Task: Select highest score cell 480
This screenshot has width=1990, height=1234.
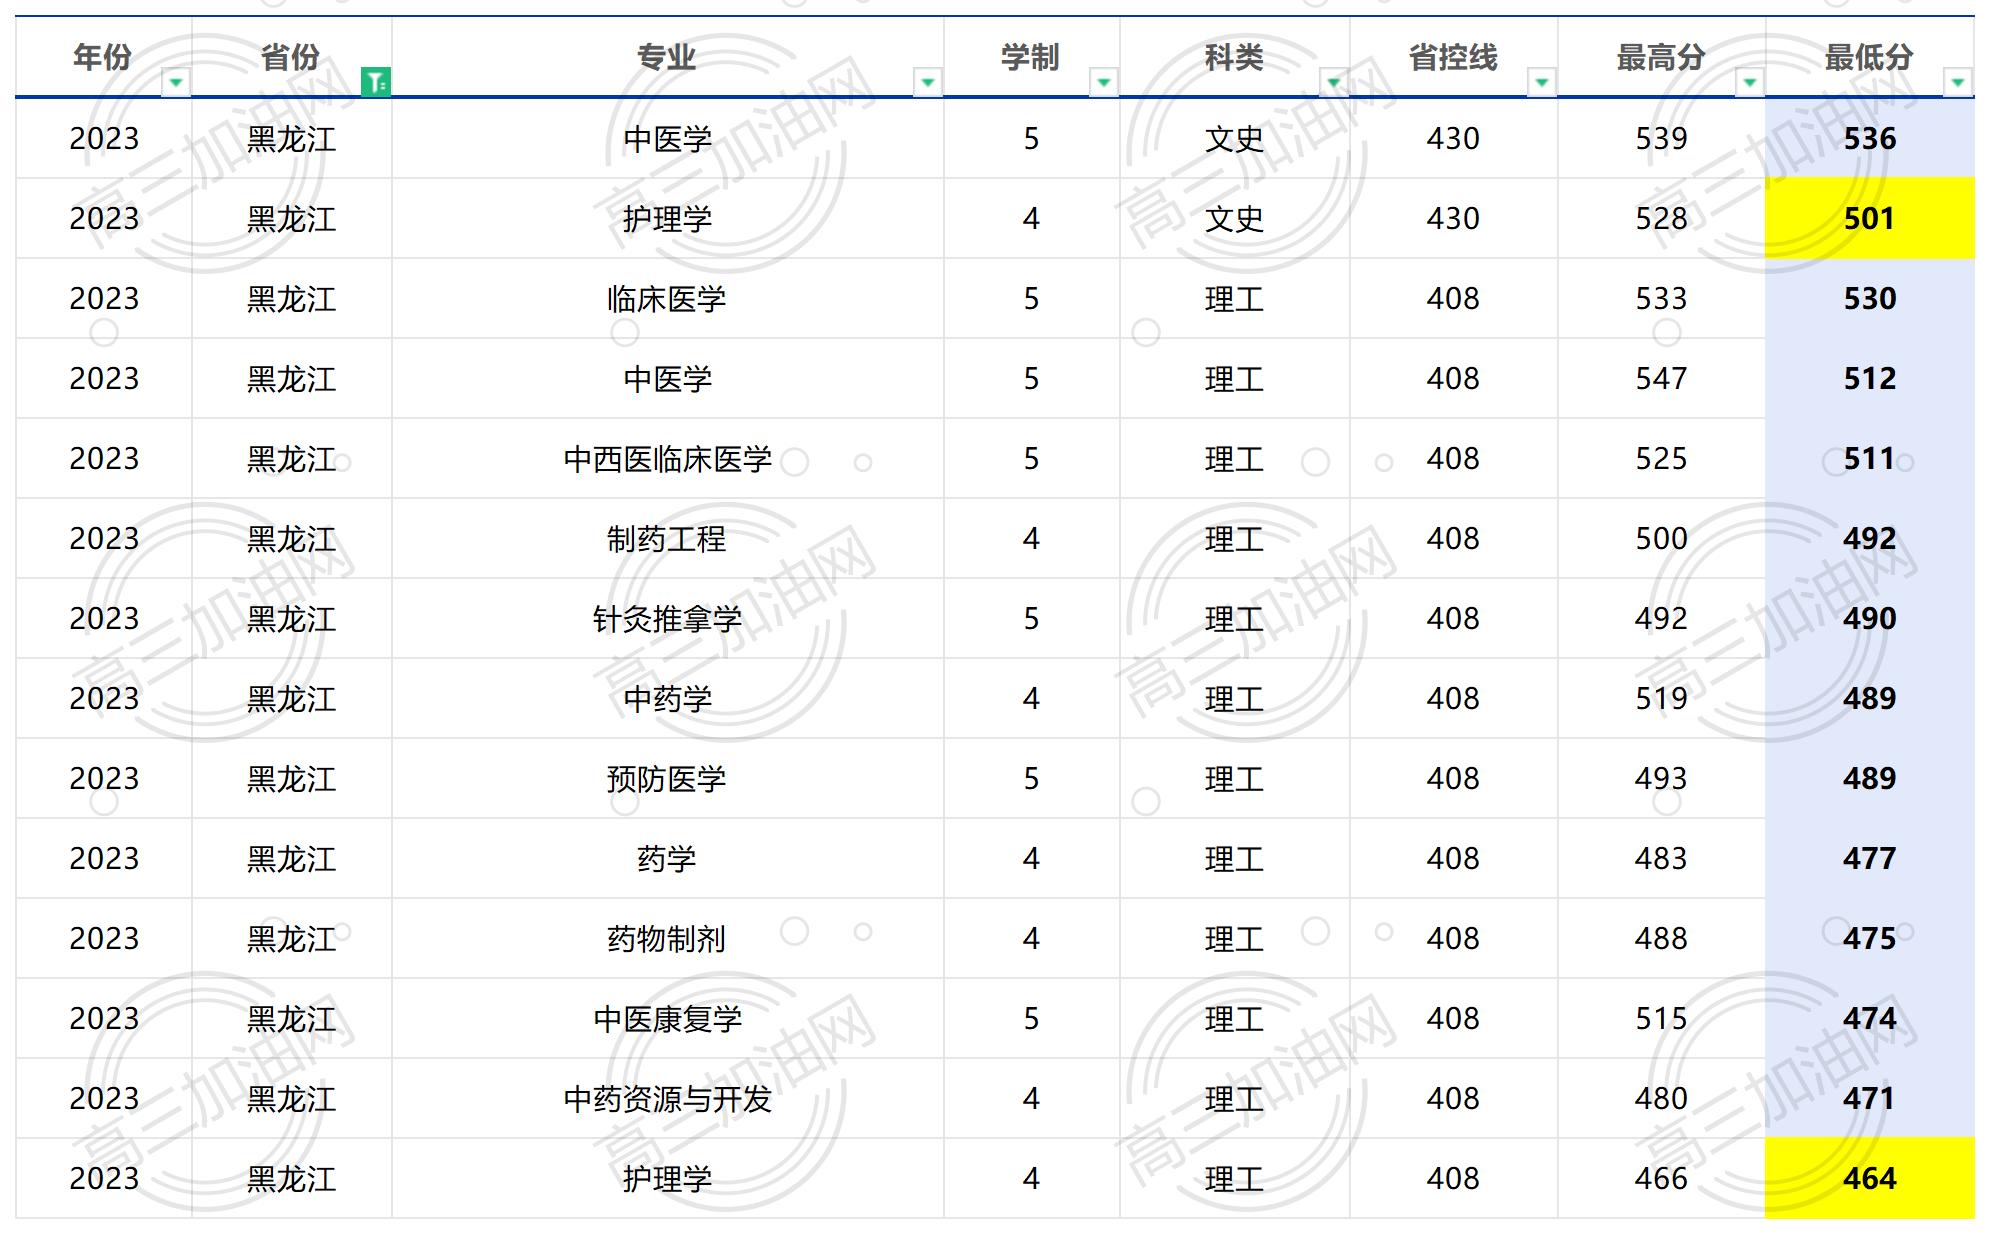Action: pyautogui.click(x=1662, y=1098)
